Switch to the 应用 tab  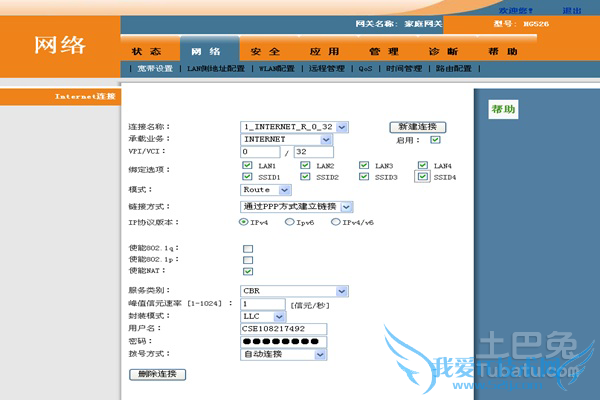(x=324, y=52)
